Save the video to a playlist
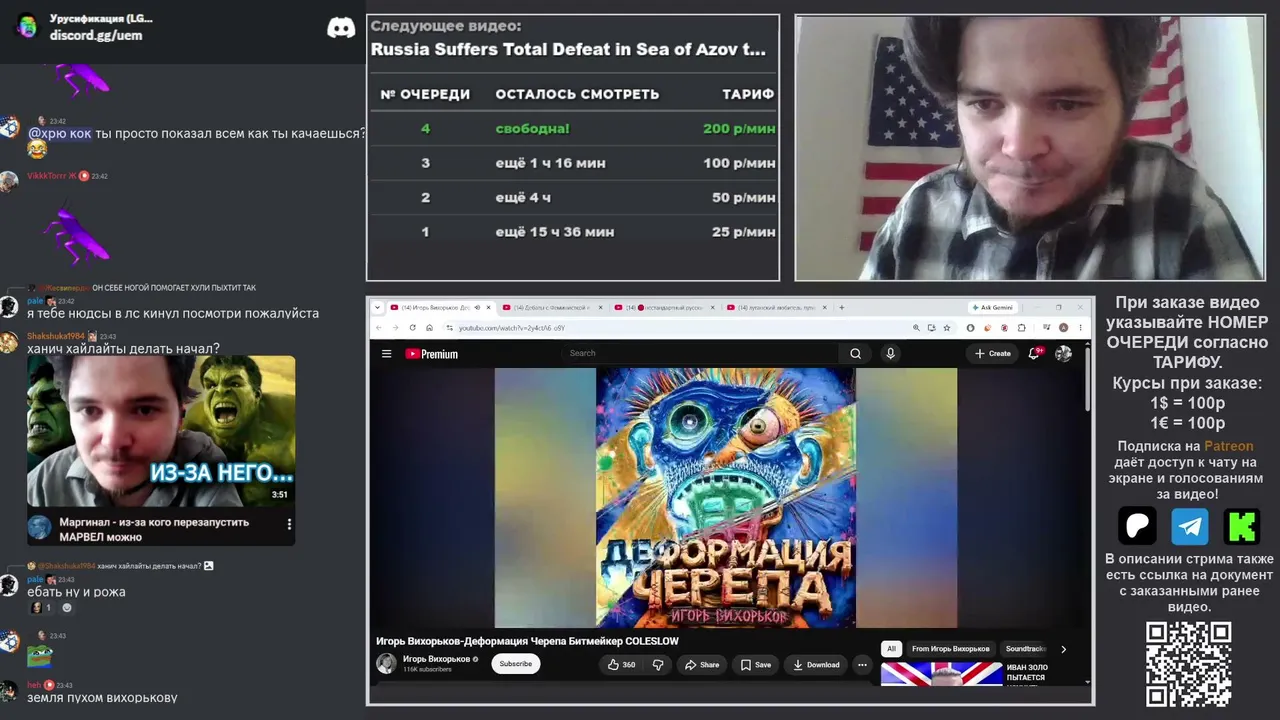 [x=755, y=664]
